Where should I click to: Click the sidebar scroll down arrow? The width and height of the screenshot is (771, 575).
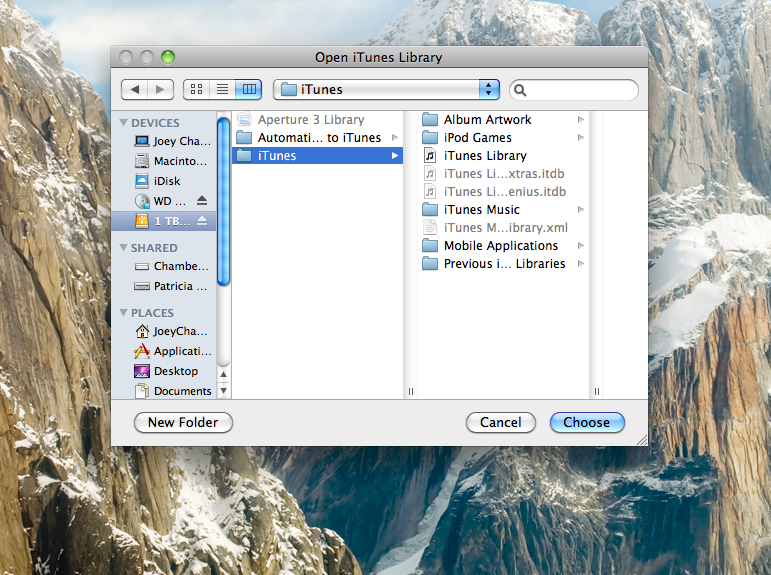223,391
